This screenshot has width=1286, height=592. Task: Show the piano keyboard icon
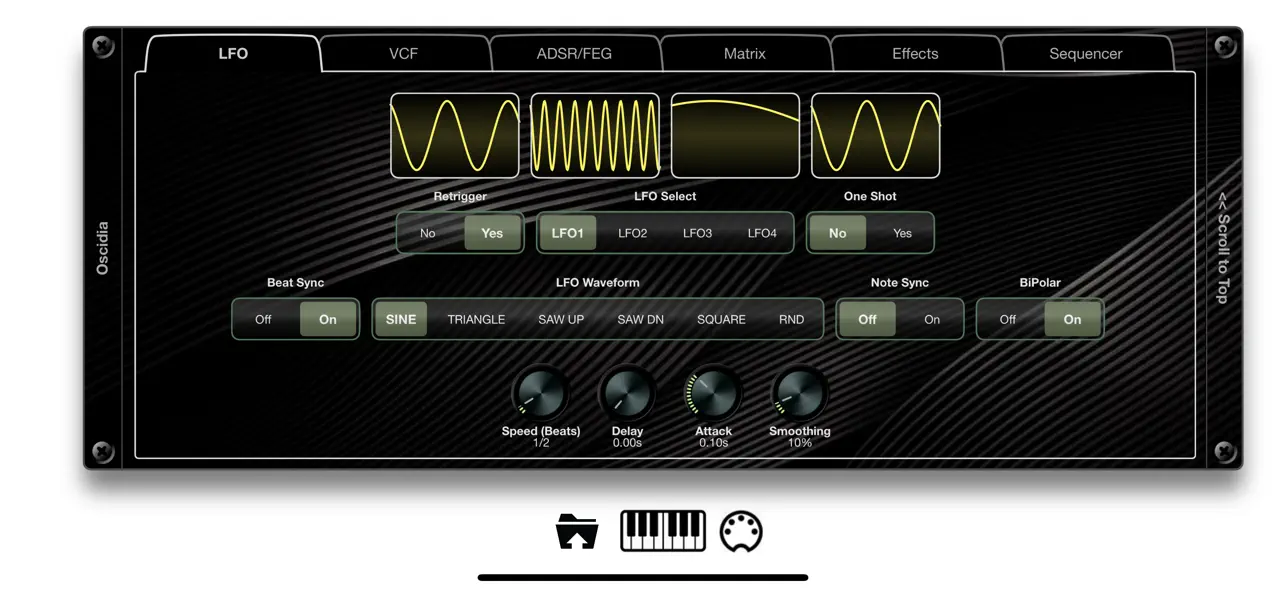pos(663,531)
